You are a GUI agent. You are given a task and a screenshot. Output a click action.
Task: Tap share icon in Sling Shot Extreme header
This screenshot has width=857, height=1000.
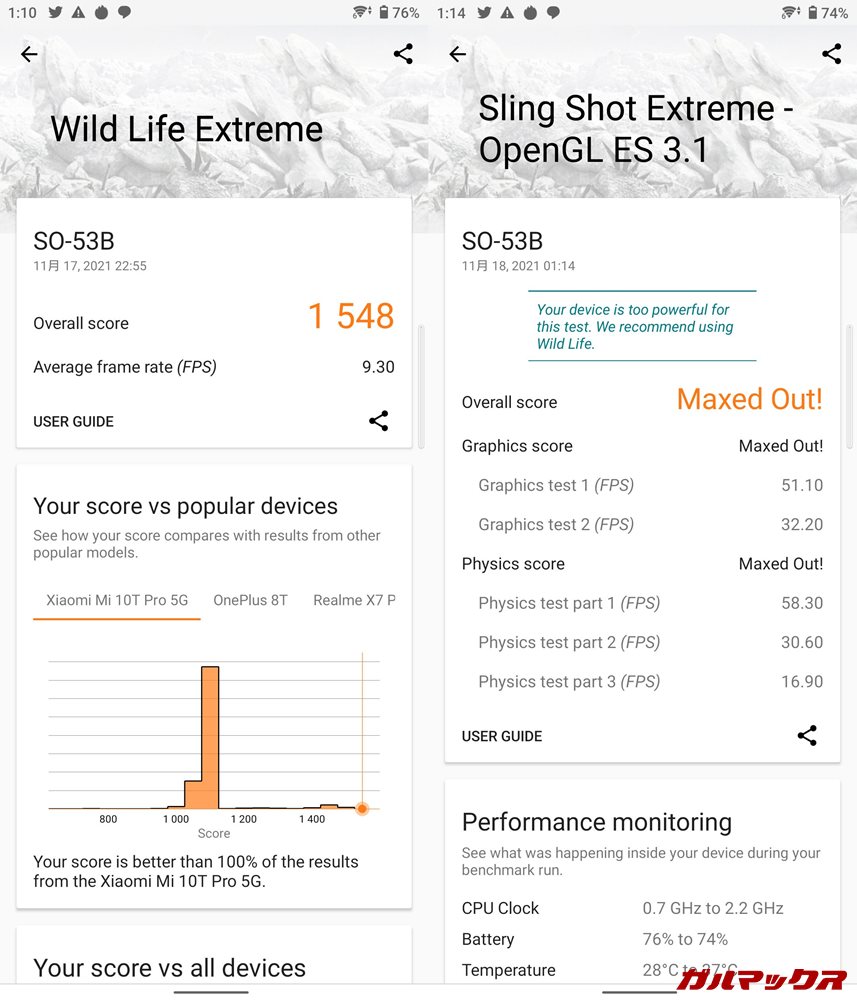(831, 54)
